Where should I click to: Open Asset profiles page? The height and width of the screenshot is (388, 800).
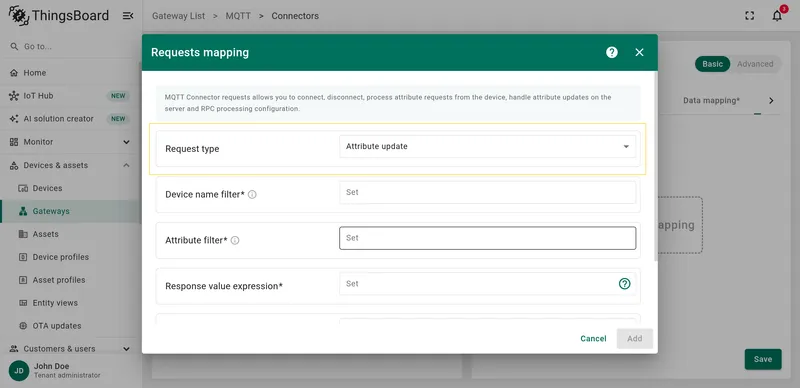70,280
